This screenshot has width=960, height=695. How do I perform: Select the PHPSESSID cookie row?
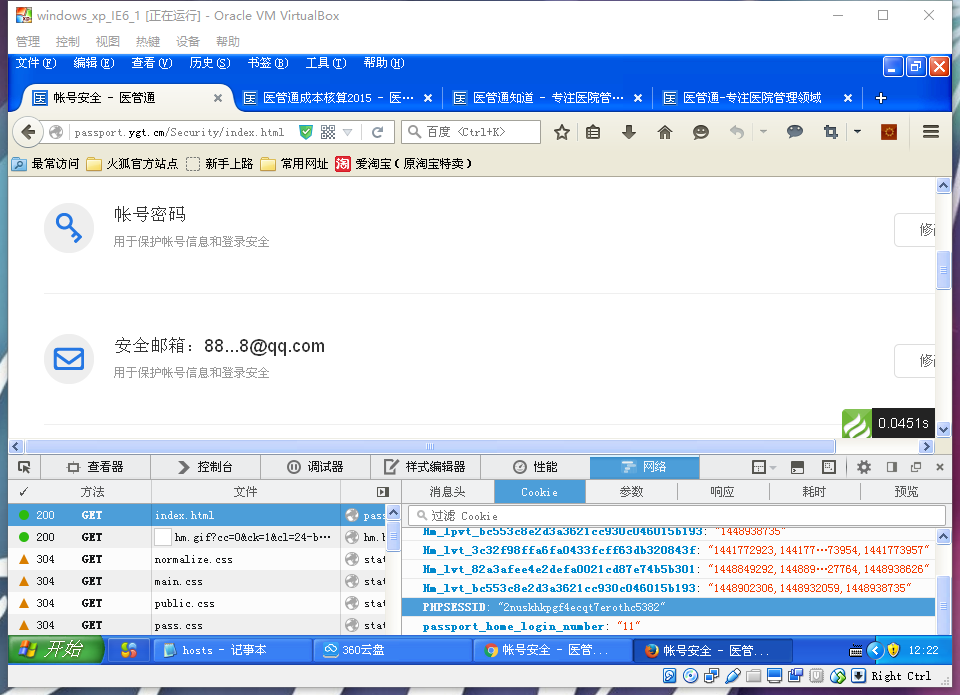coord(669,607)
